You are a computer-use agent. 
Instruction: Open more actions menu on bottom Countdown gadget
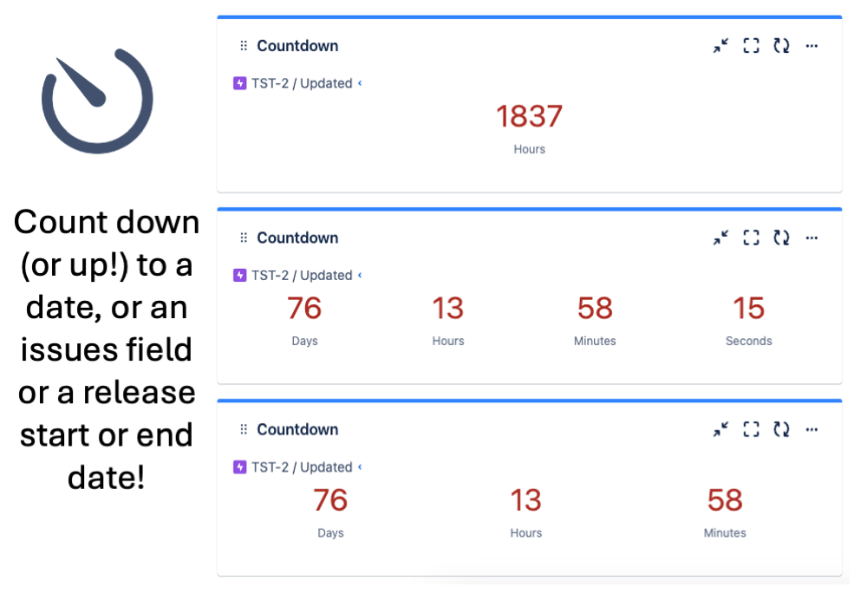pos(812,430)
